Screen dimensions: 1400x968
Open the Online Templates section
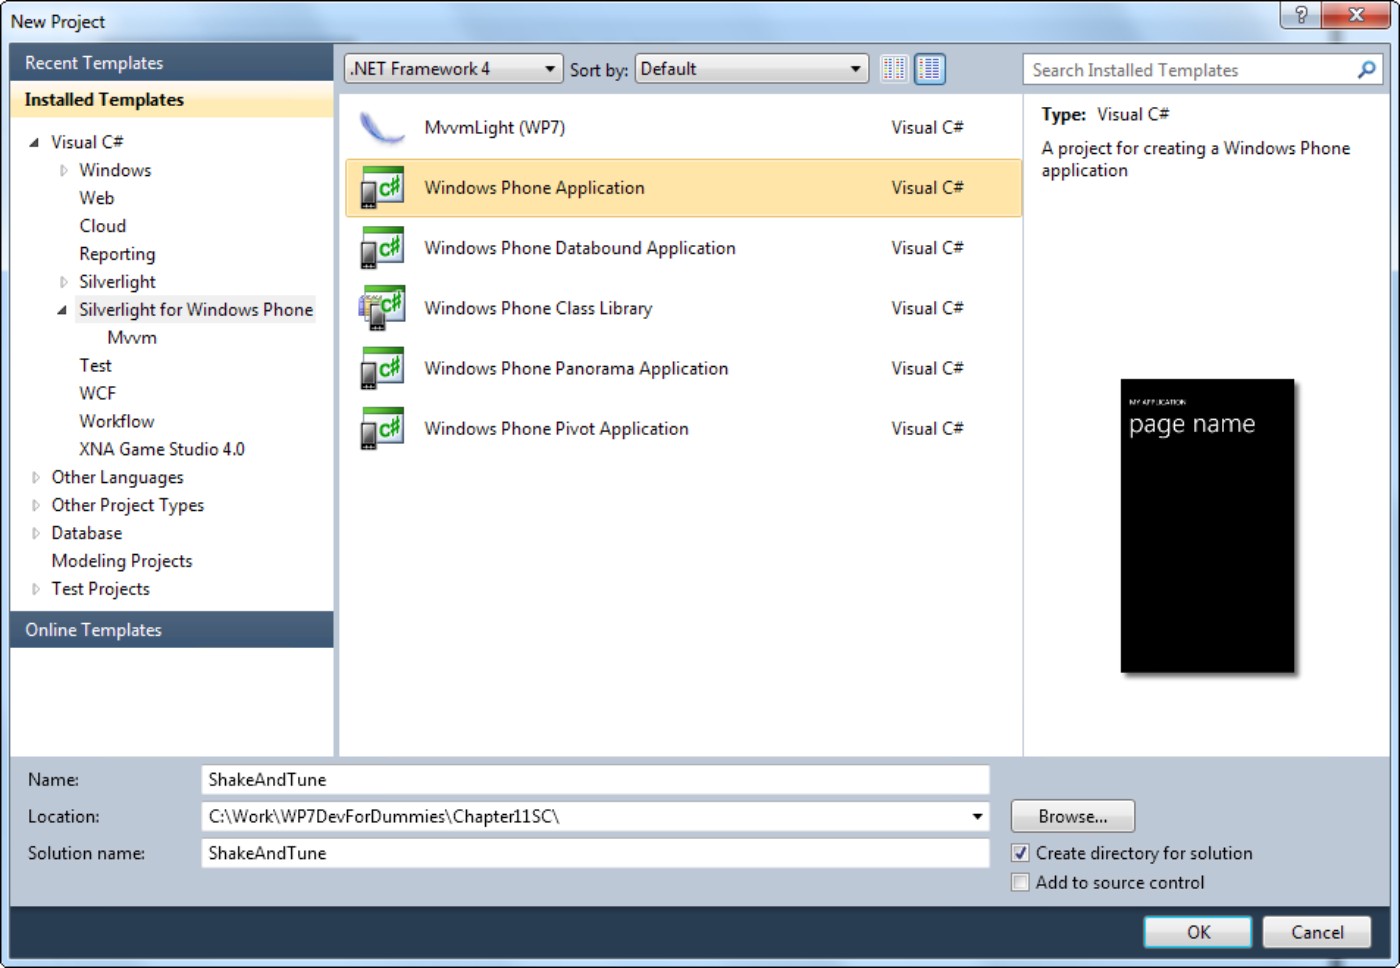click(x=171, y=629)
